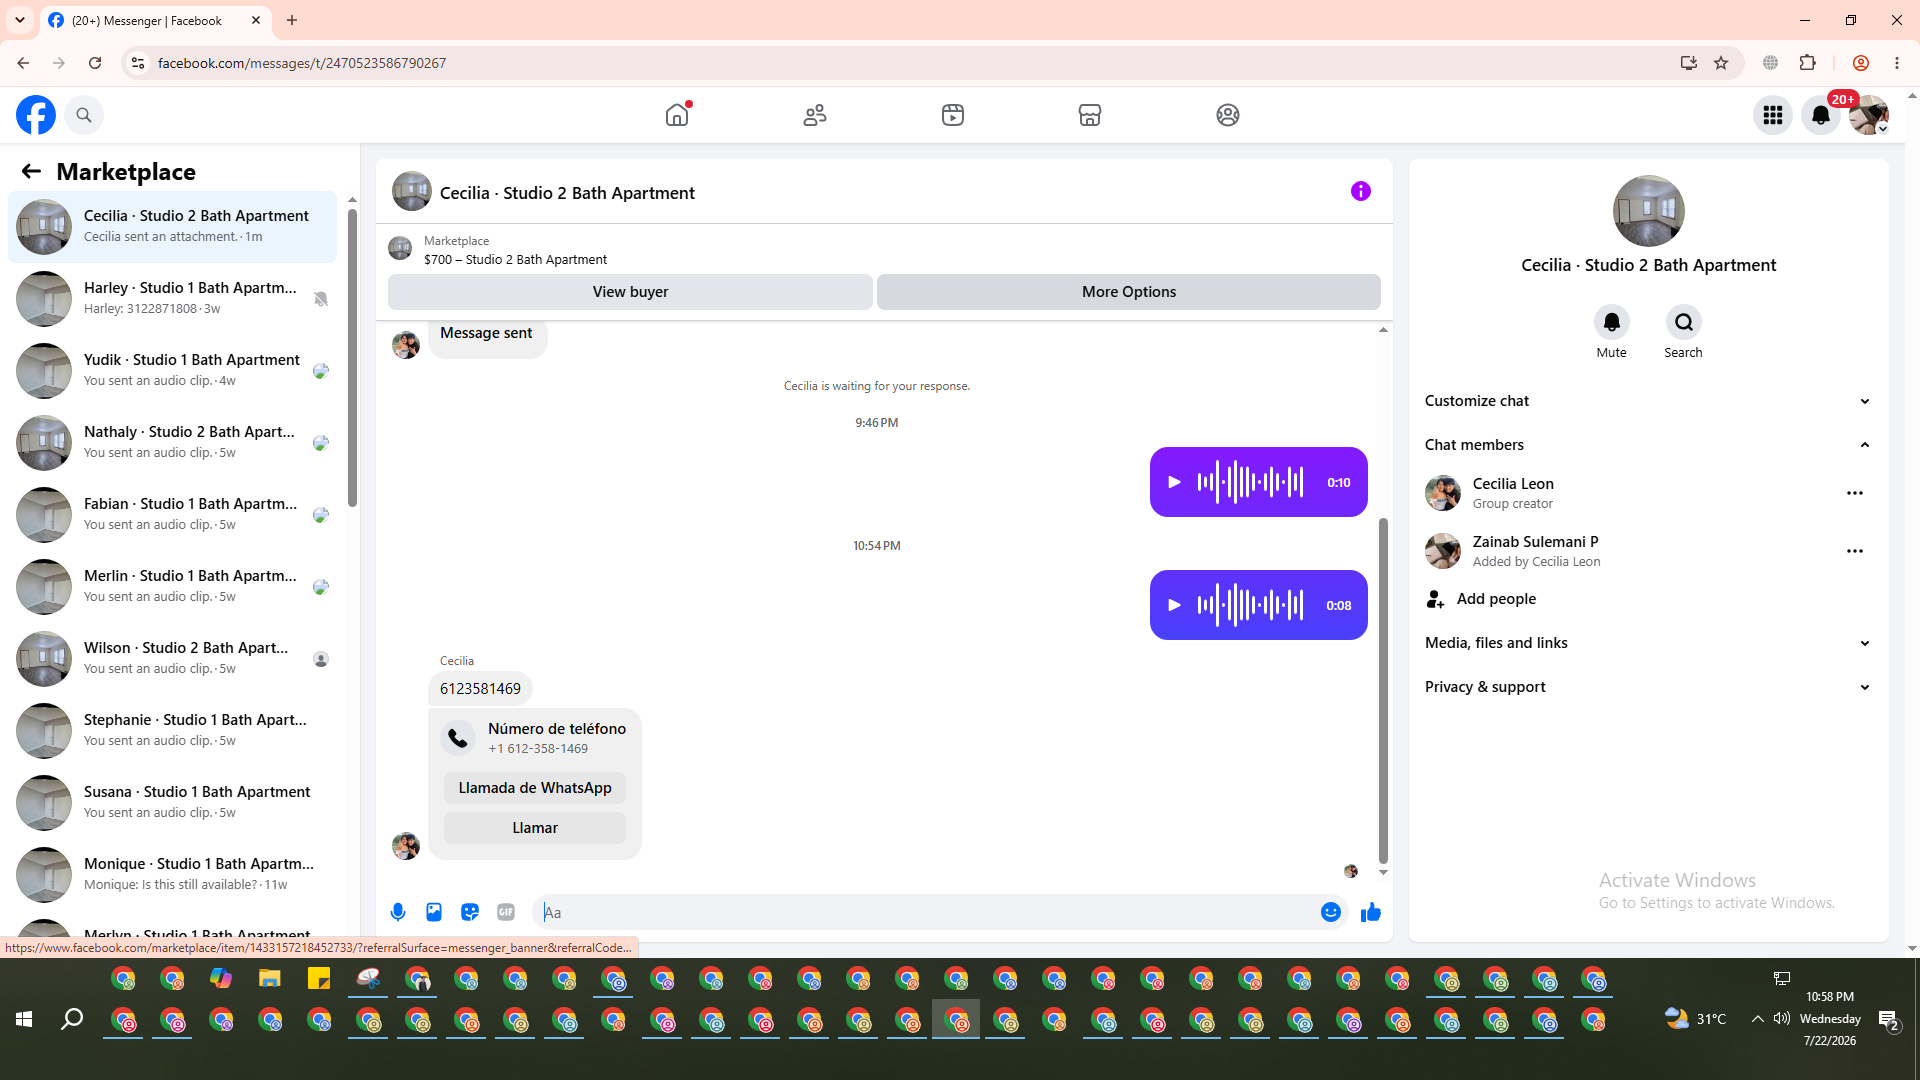Click the View buyer button
Viewport: 1920px width, 1080px height.
click(630, 292)
